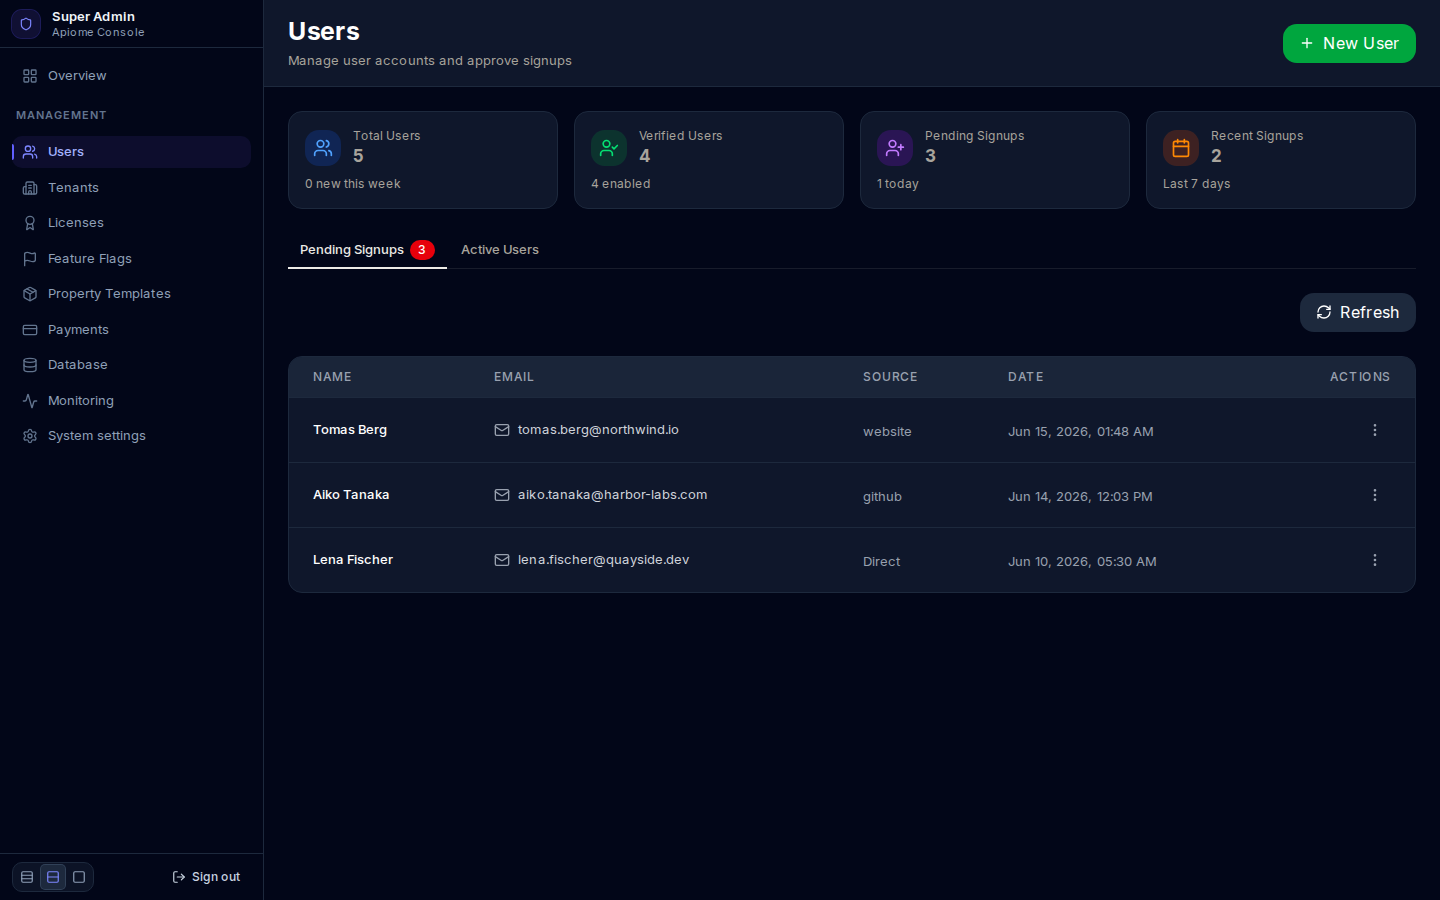Open Monitoring via the activity pulse icon
This screenshot has width=1440, height=900.
click(x=30, y=401)
